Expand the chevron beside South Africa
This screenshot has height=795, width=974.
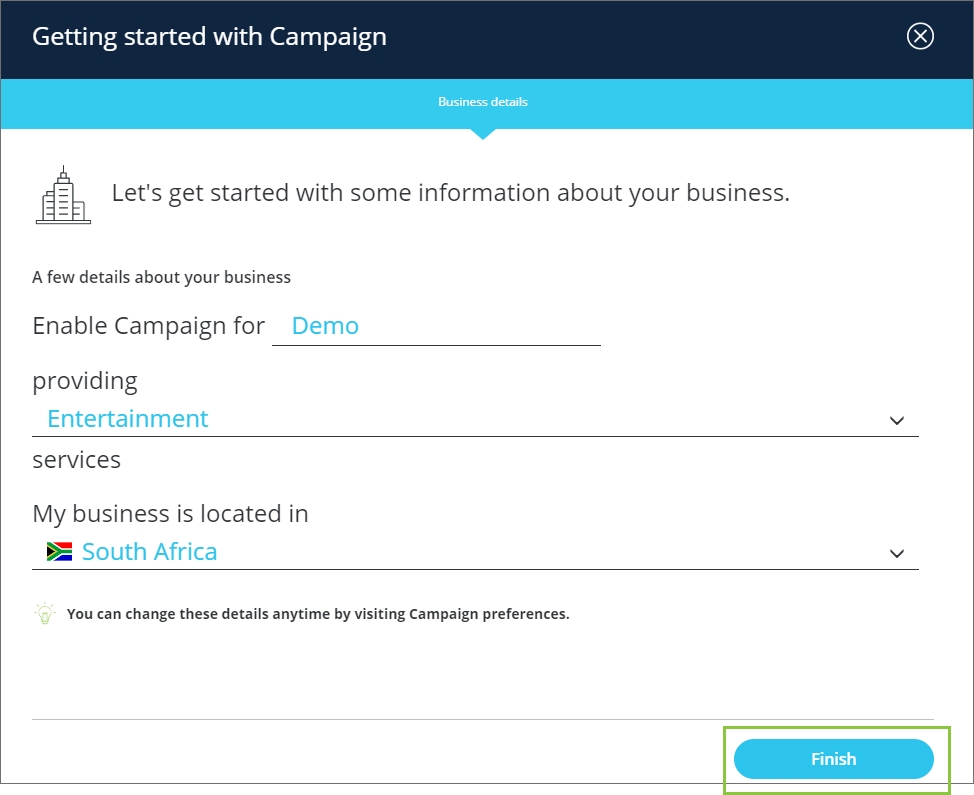[x=897, y=554]
